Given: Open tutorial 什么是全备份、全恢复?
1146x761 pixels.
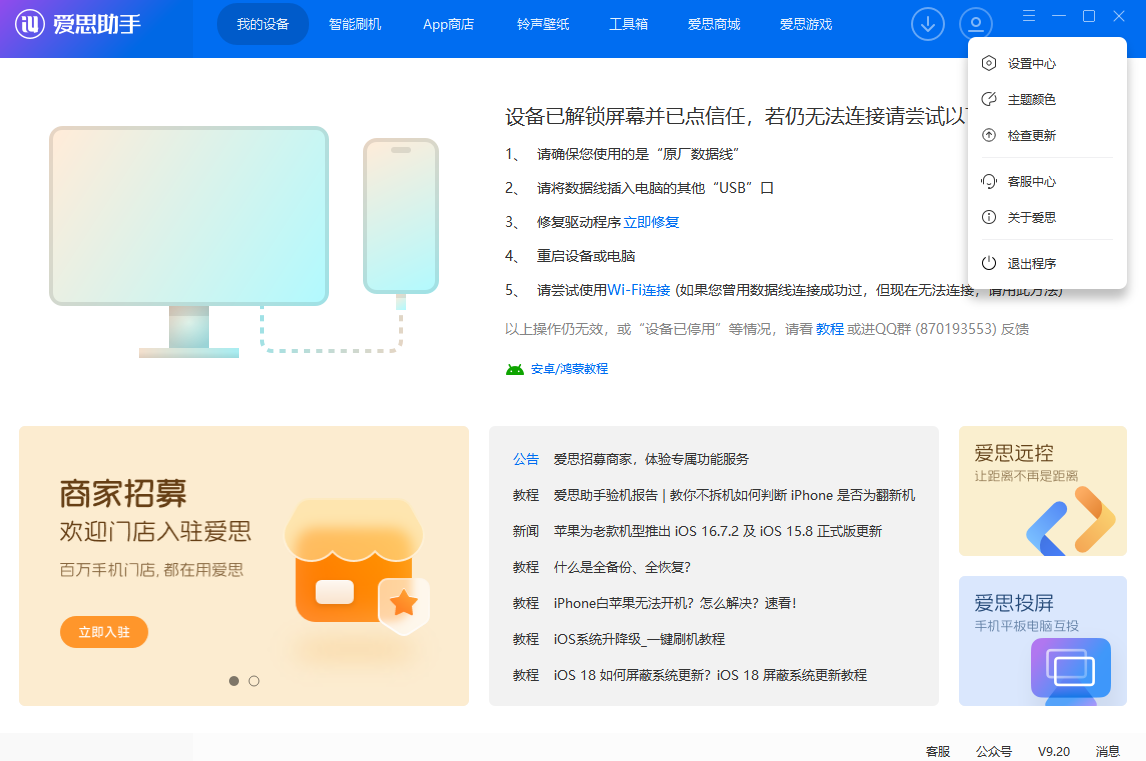Looking at the screenshot, I should (x=622, y=567).
